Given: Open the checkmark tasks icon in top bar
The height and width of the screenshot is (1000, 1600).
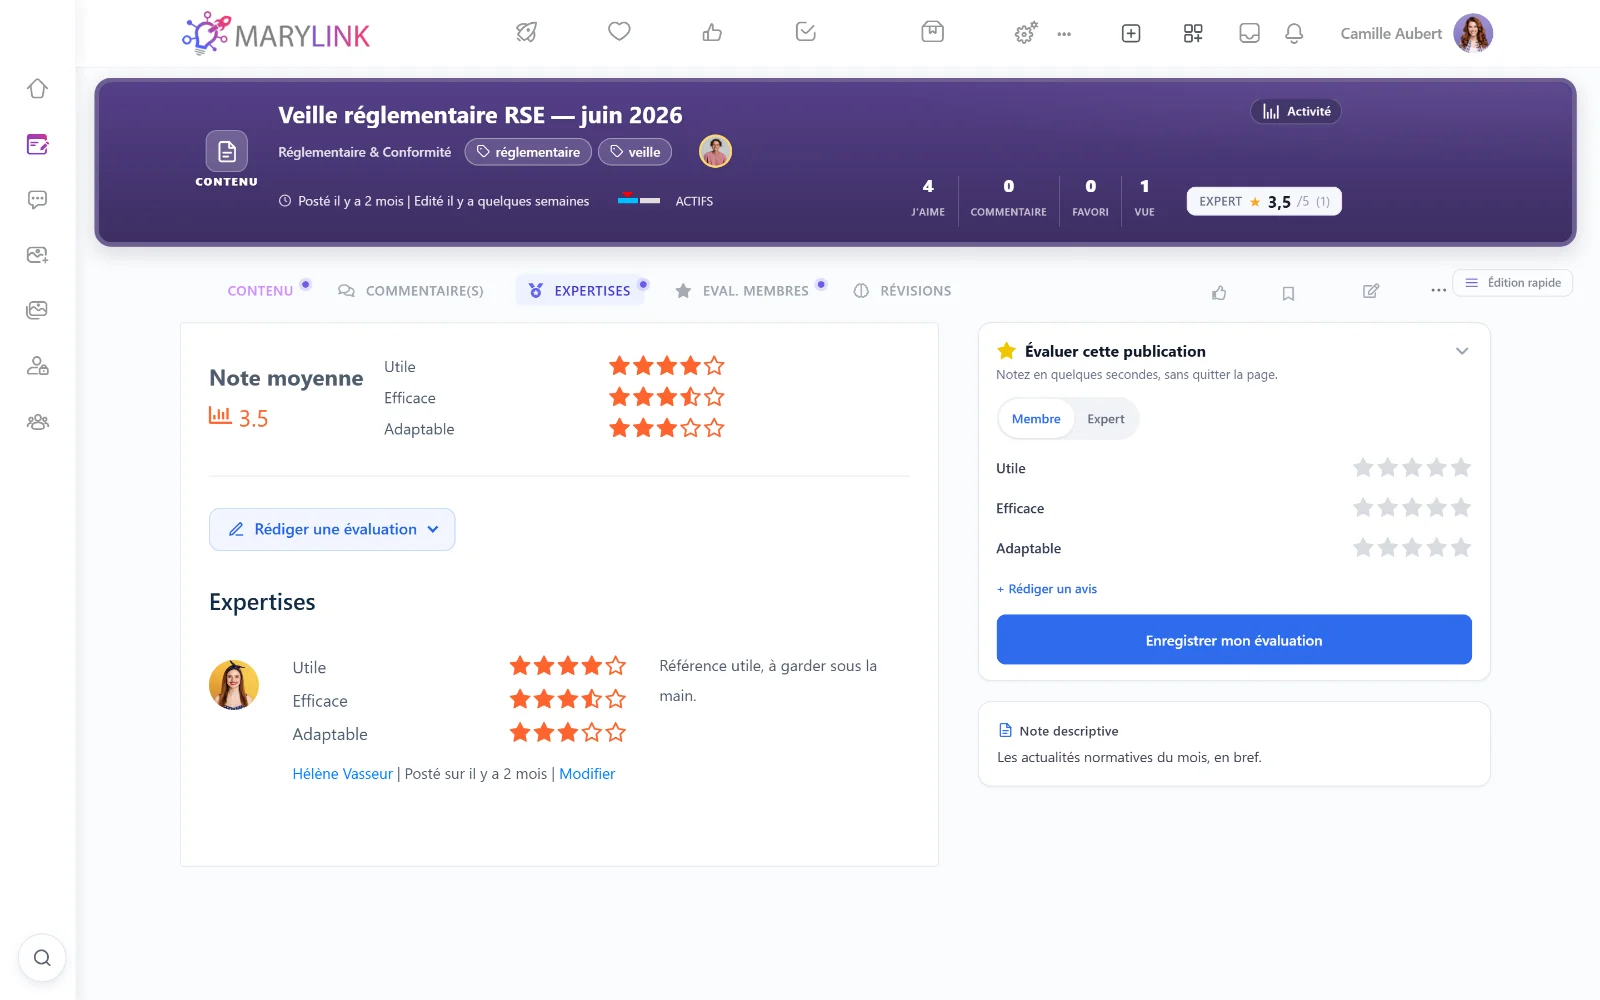Looking at the screenshot, I should [x=805, y=32].
